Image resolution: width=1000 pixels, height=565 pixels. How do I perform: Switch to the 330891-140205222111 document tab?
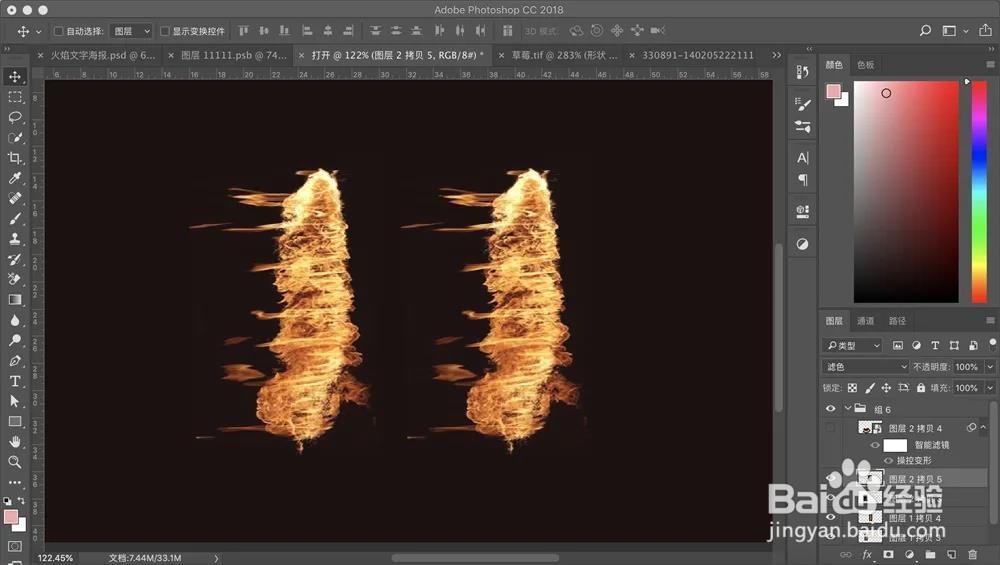click(x=698, y=55)
